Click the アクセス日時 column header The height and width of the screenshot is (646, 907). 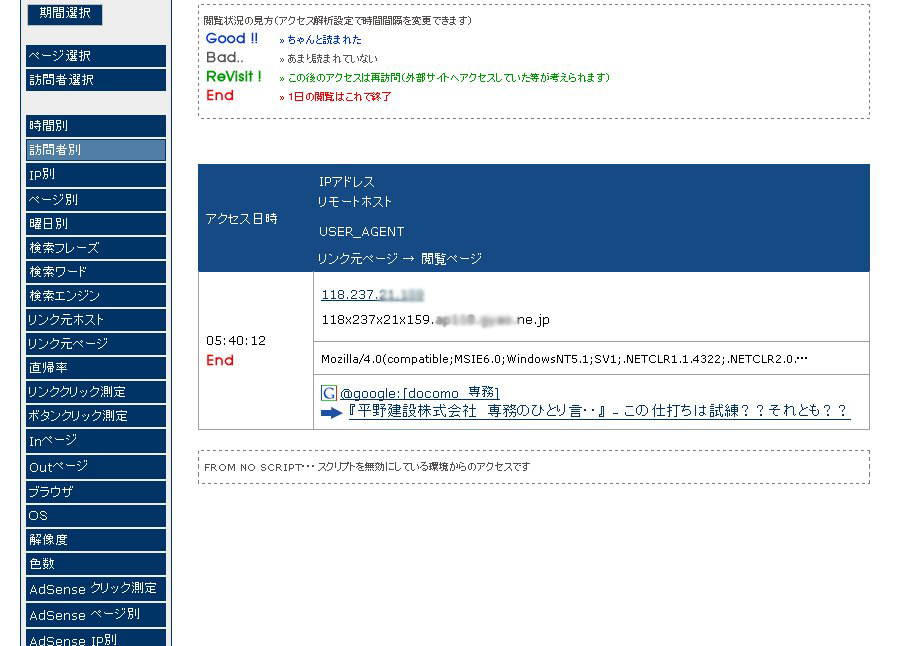coord(241,219)
